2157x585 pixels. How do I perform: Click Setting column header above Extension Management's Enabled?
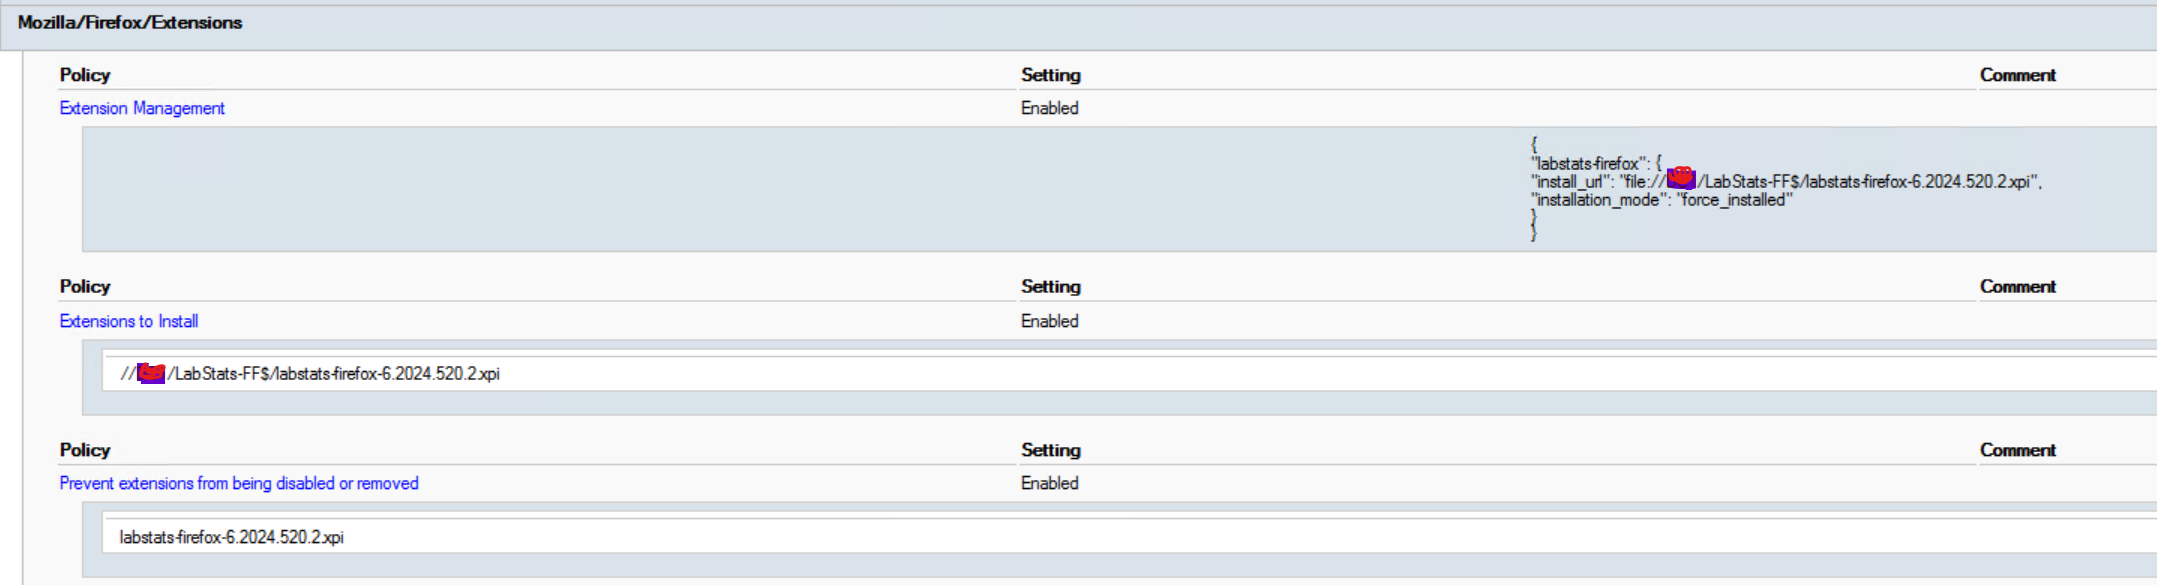1051,75
